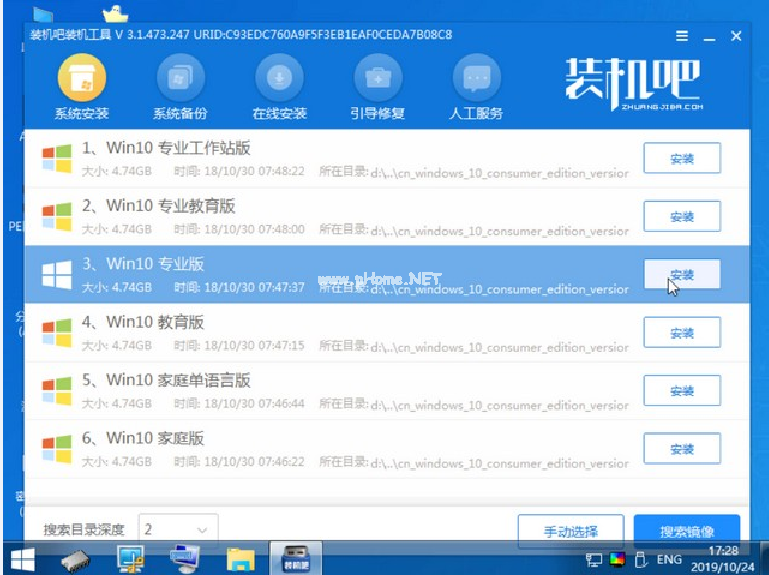The width and height of the screenshot is (769, 575).
Task: Install the highlighted Win10 专业版
Action: 681,274
